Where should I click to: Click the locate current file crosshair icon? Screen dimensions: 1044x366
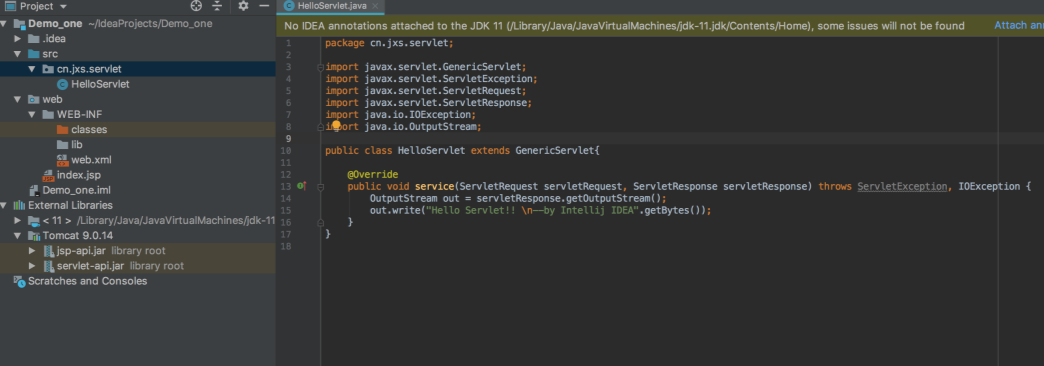pos(196,6)
